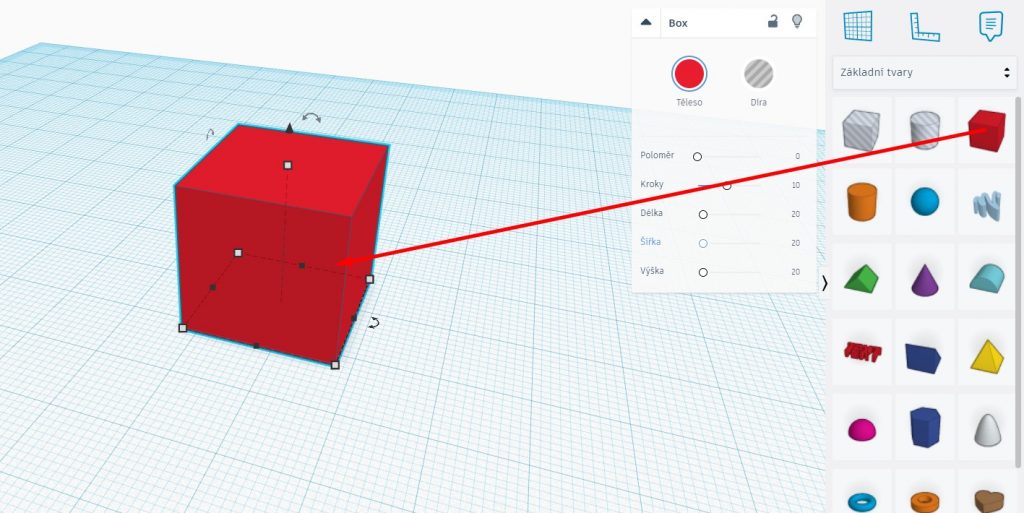This screenshot has width=1024, height=513.
Task: Toggle the lock icon in Box panel
Action: [x=772, y=21]
